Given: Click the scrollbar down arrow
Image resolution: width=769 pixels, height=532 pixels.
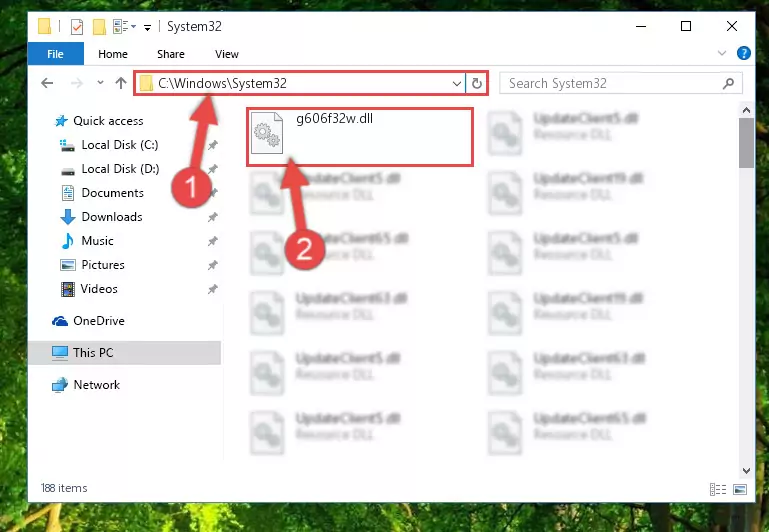Looking at the screenshot, I should 746,471.
